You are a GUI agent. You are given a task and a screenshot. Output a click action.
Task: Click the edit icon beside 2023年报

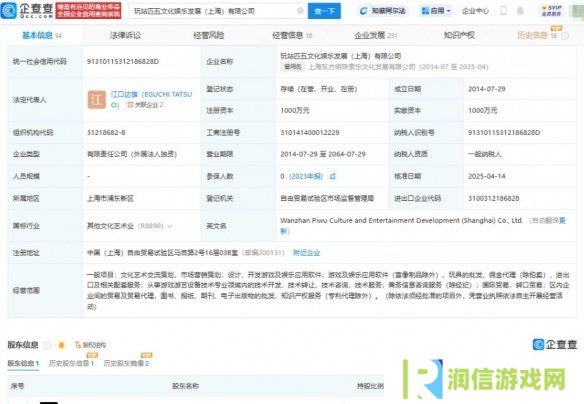[x=333, y=176]
